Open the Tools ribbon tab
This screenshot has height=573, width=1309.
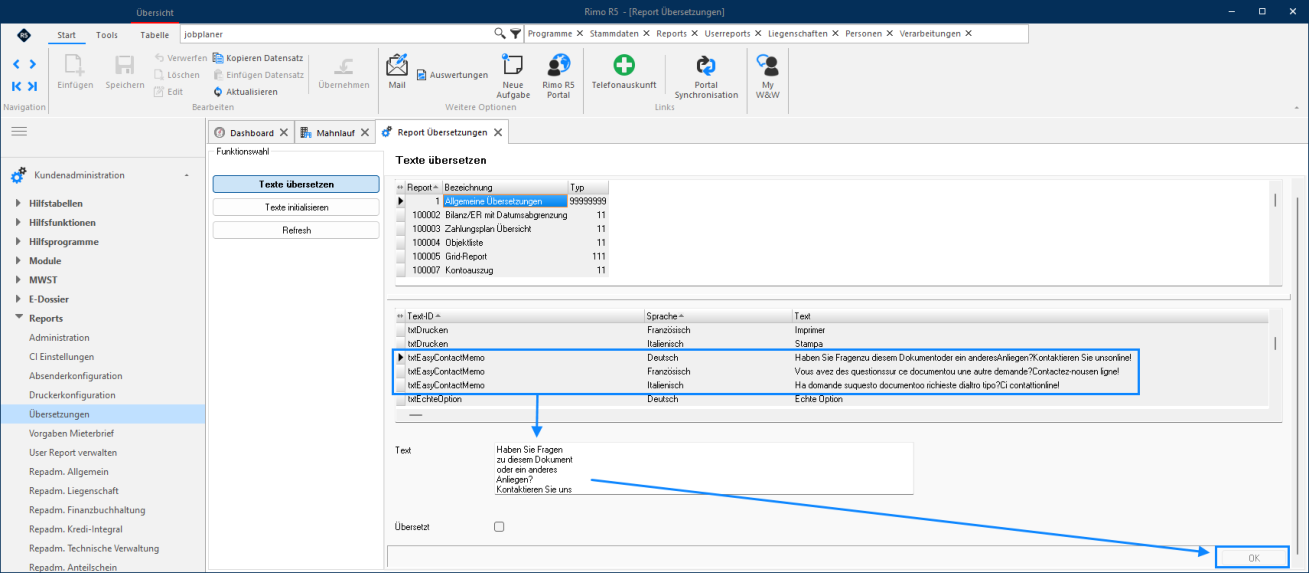[107, 34]
